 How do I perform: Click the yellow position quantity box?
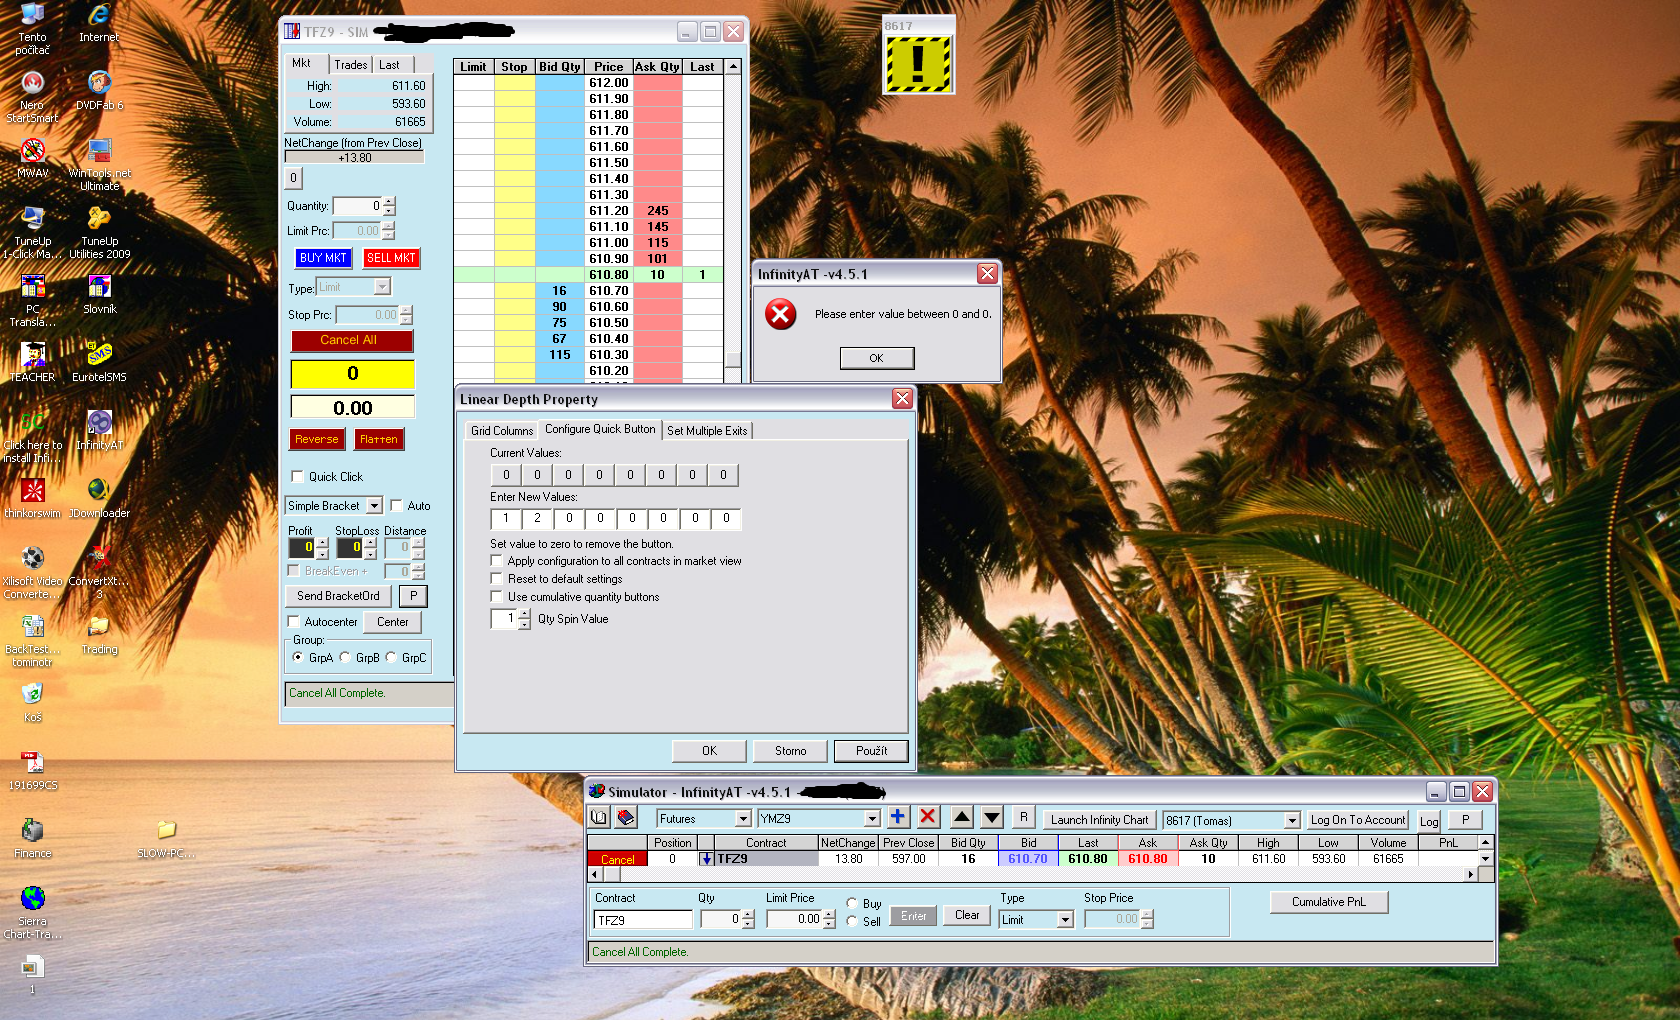352,374
